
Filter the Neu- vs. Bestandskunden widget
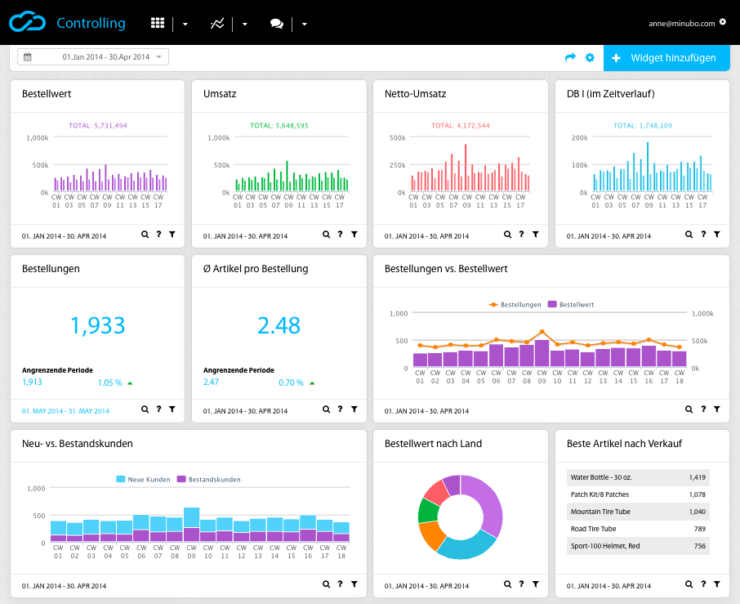(x=354, y=584)
